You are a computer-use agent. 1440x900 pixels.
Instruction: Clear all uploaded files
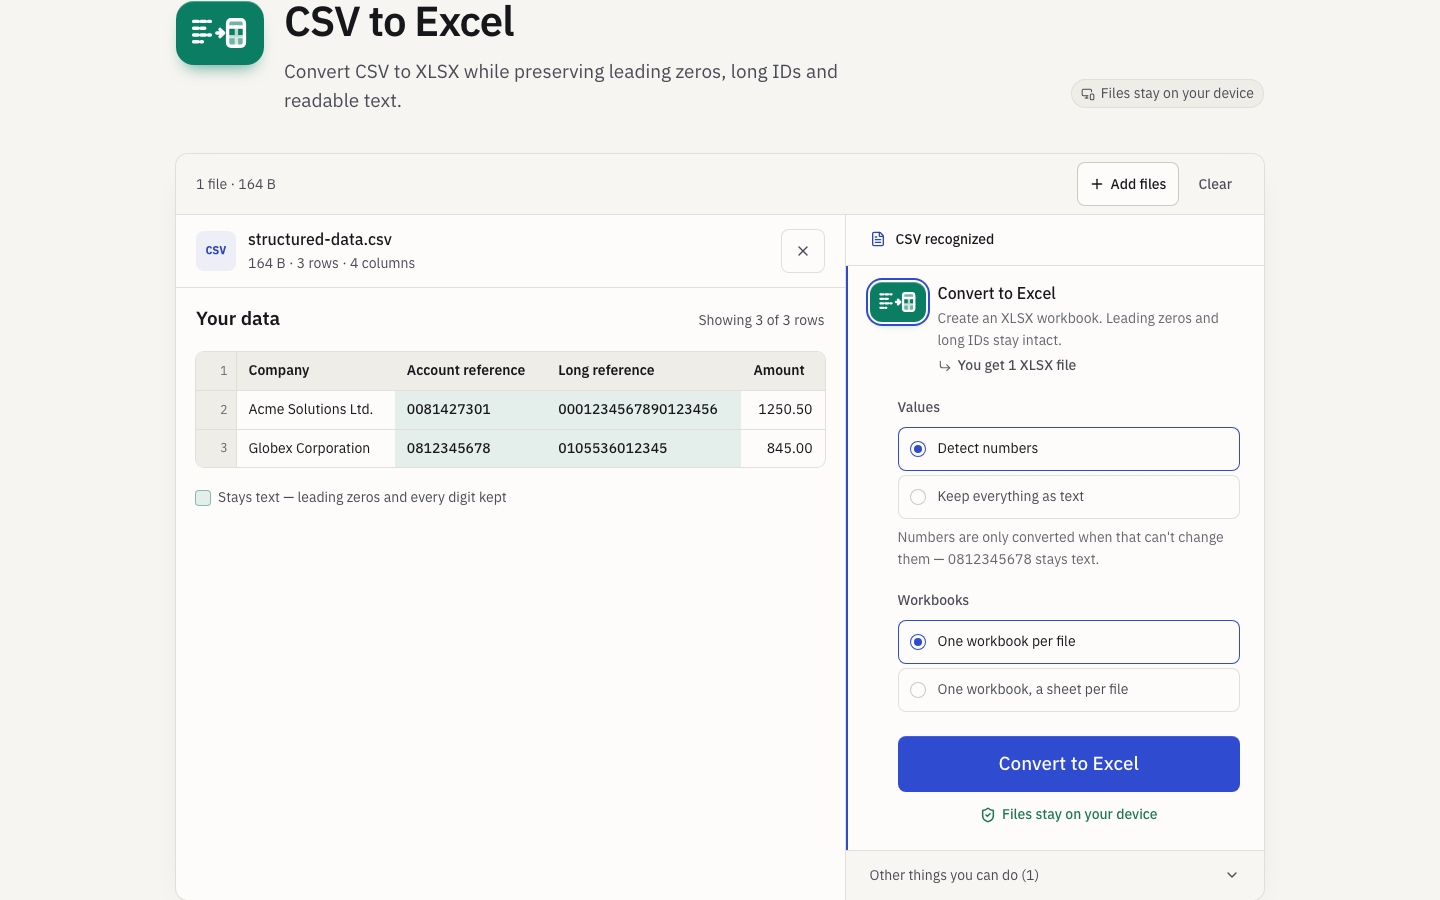click(x=1215, y=184)
